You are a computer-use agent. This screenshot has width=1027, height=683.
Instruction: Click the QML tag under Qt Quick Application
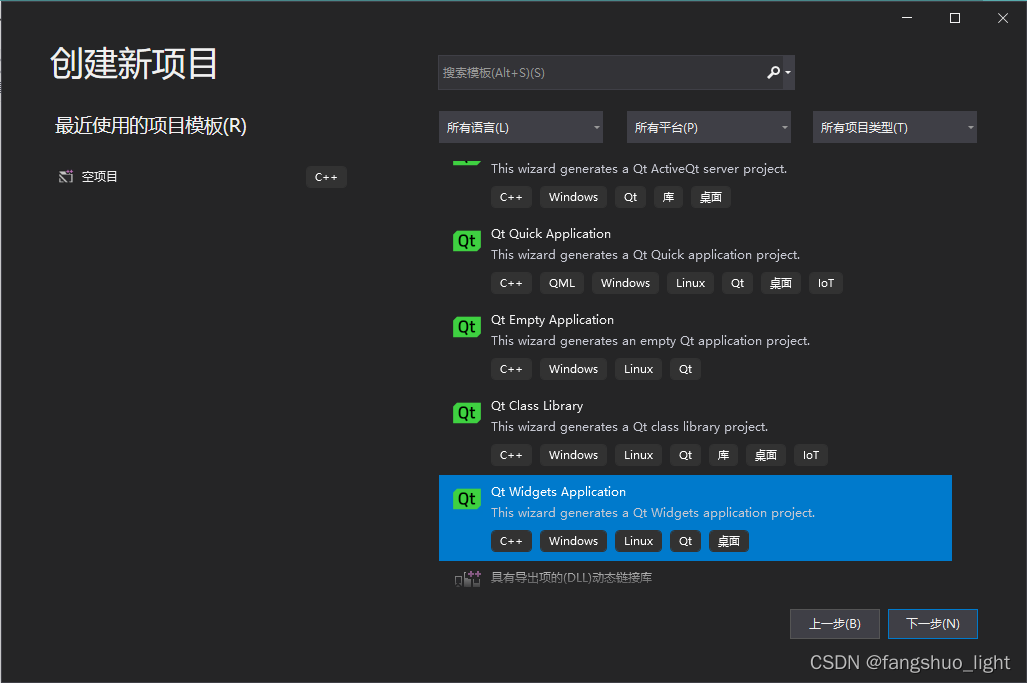coord(562,283)
